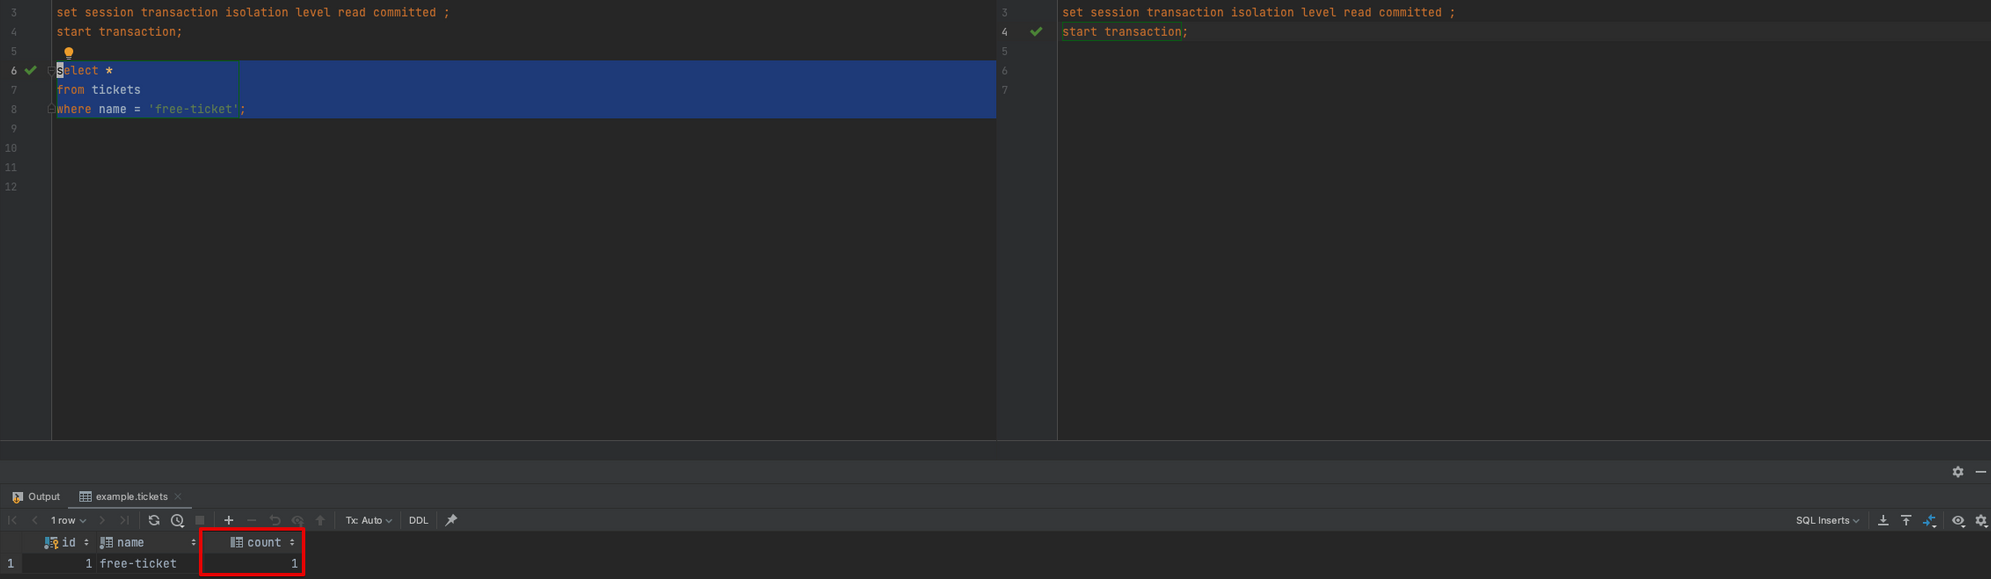Click green checkmark beside right start transaction

point(1036,32)
